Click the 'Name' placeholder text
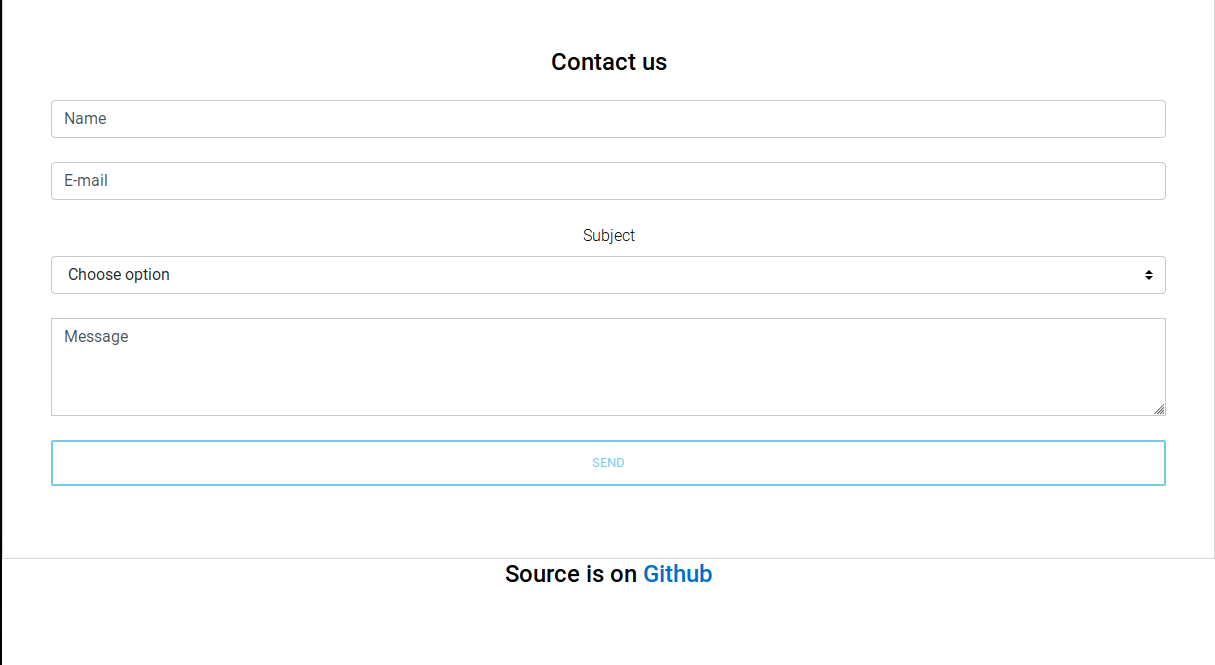Screen dimensions: 1215x665 [x=85, y=119]
